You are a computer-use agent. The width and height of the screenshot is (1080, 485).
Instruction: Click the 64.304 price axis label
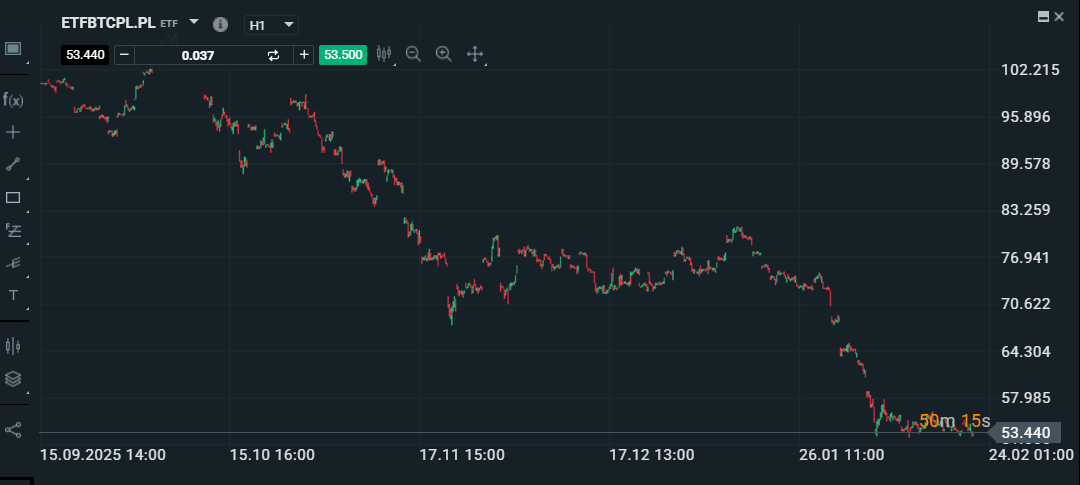[1025, 351]
